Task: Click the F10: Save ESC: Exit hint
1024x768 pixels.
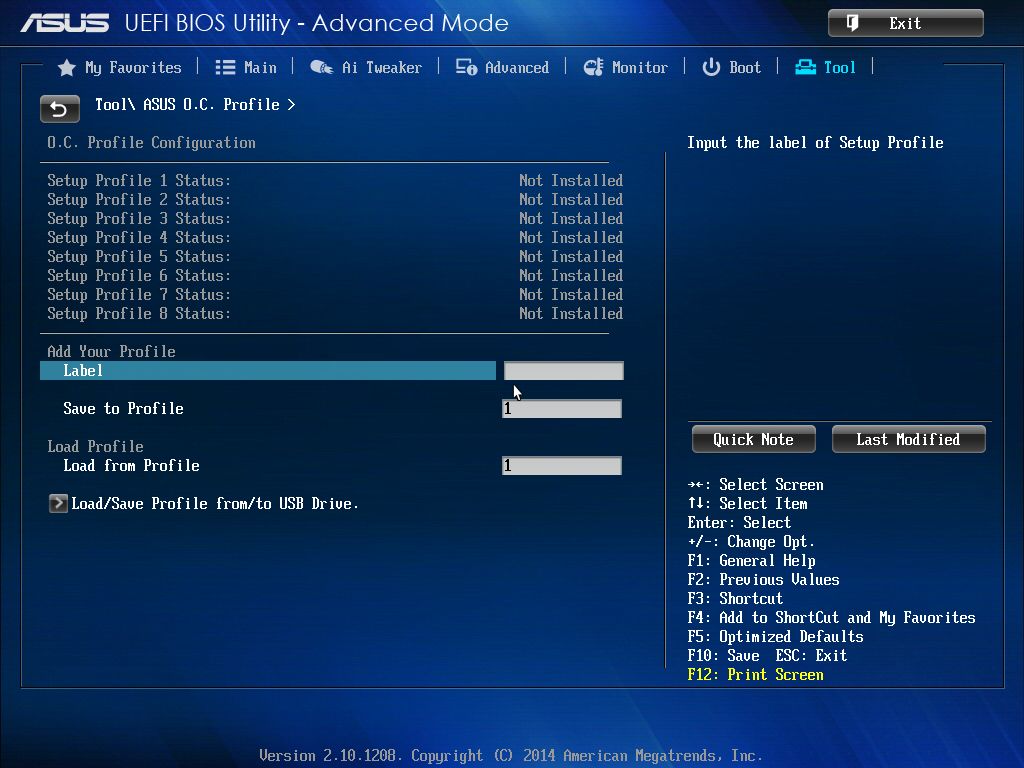Action: point(767,656)
